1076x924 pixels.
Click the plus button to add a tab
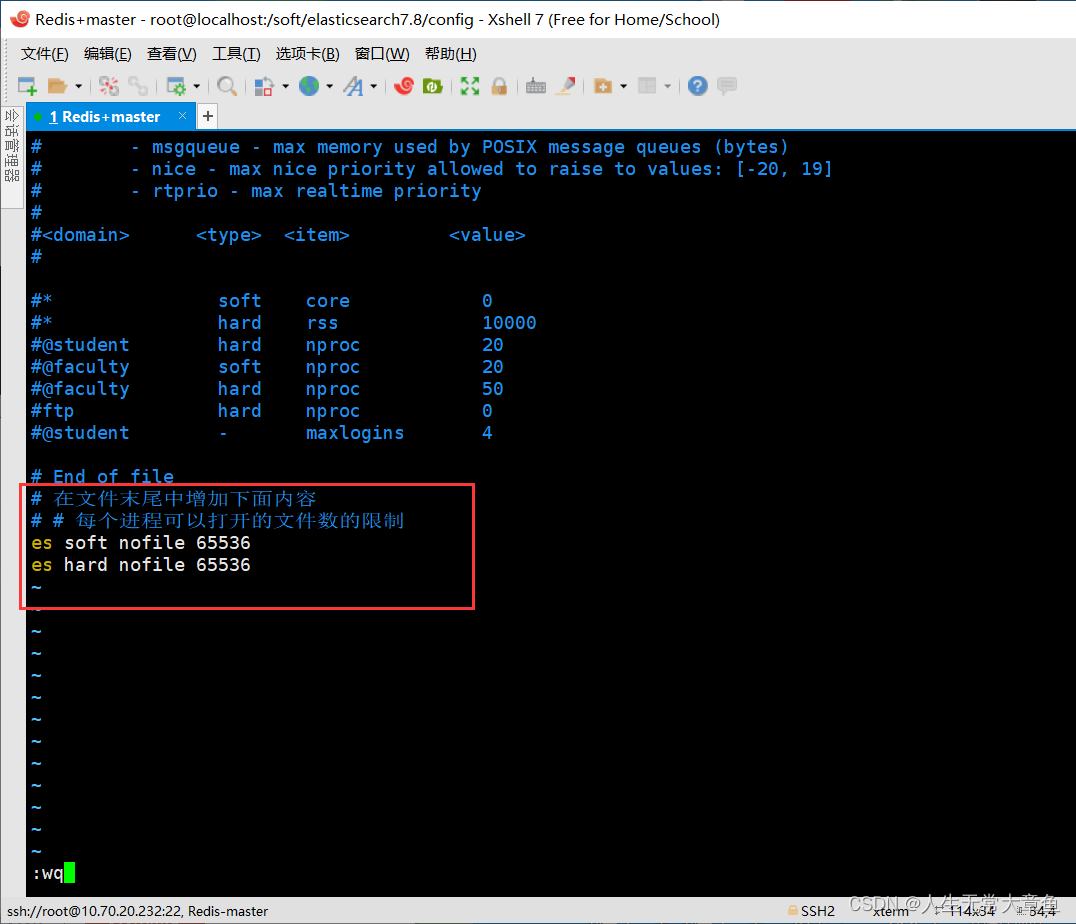[207, 116]
